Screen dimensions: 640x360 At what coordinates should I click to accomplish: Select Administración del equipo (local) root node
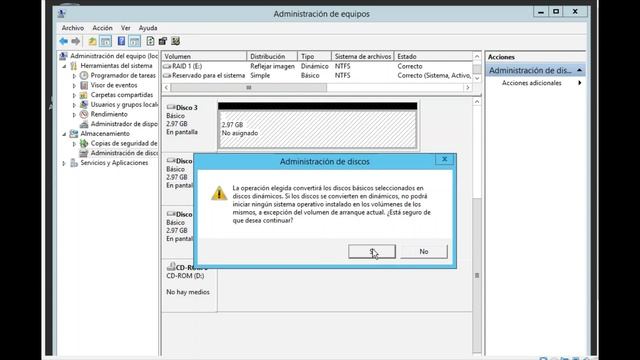[114, 56]
